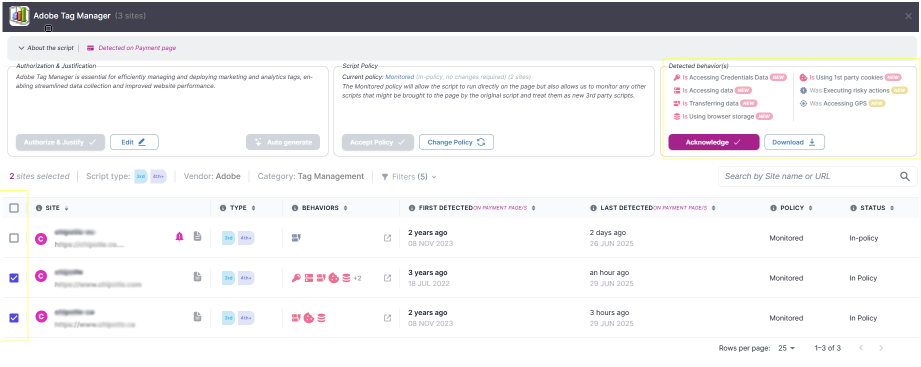
Task: Click the cookie behavior icon in the 18 JUL 2022 row
Action: click(x=334, y=278)
